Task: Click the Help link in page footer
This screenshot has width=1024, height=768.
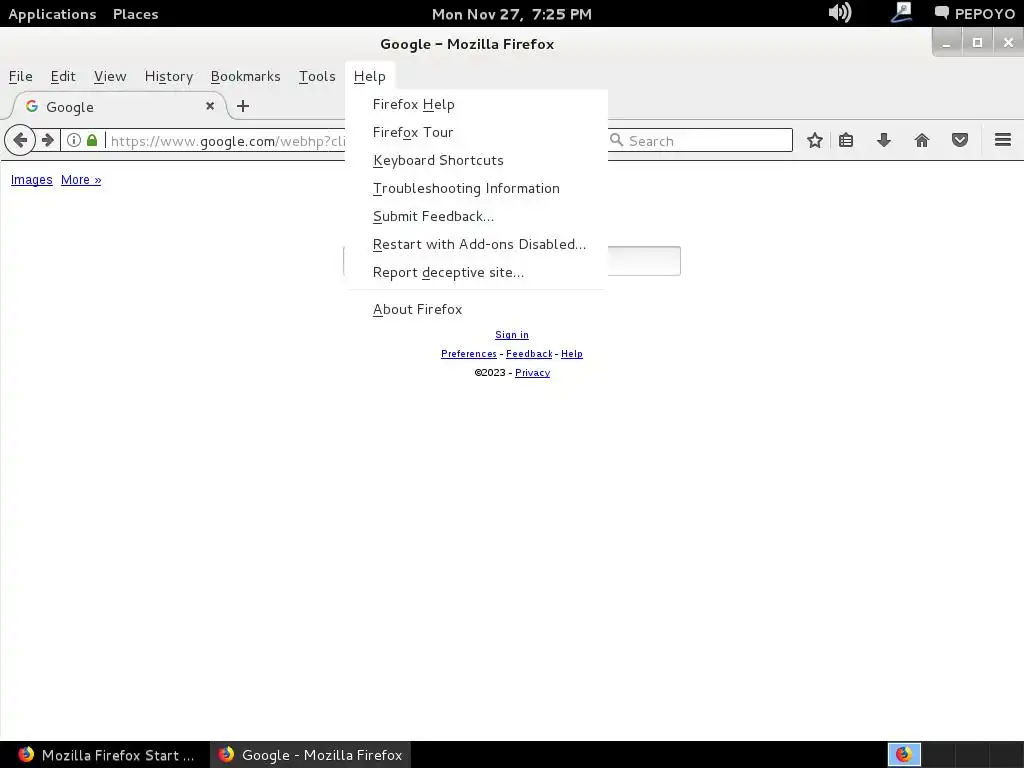Action: 571,353
